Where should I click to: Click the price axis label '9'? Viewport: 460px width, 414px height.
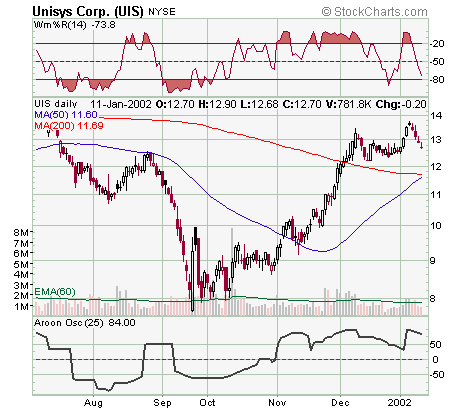432,260
